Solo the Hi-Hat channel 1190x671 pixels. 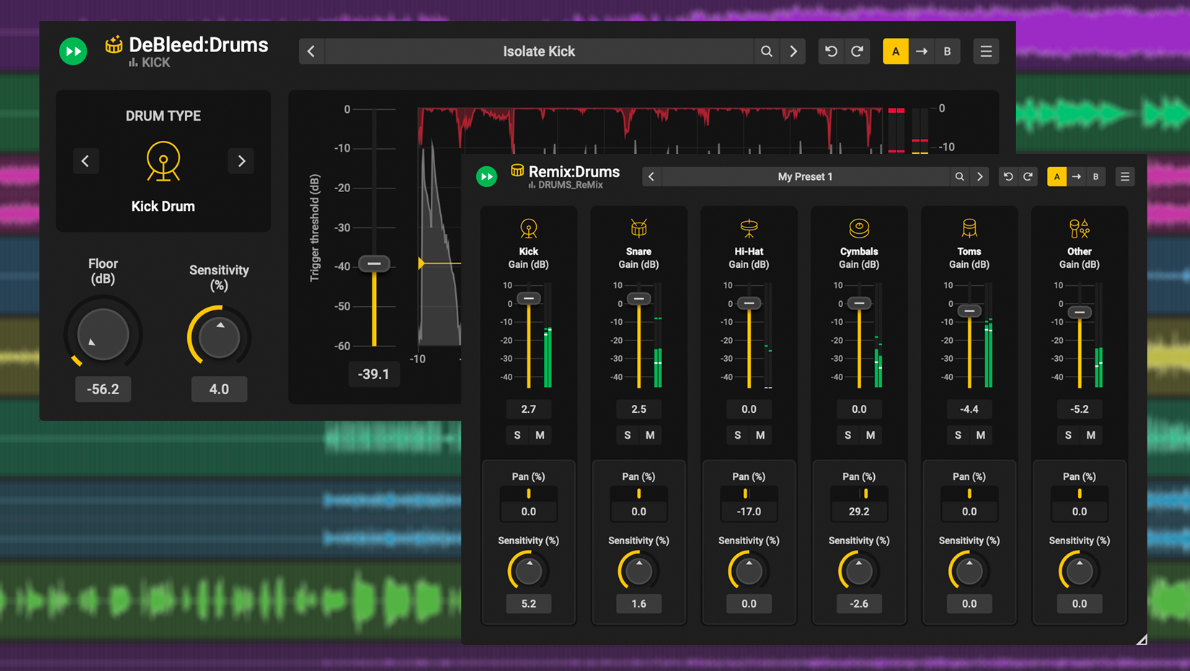point(738,435)
